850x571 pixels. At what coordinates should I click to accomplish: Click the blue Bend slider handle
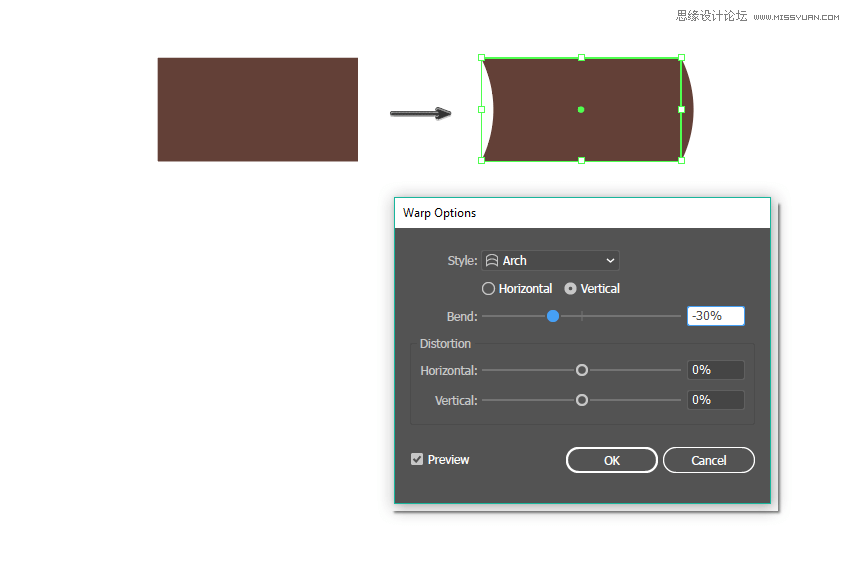tap(553, 316)
